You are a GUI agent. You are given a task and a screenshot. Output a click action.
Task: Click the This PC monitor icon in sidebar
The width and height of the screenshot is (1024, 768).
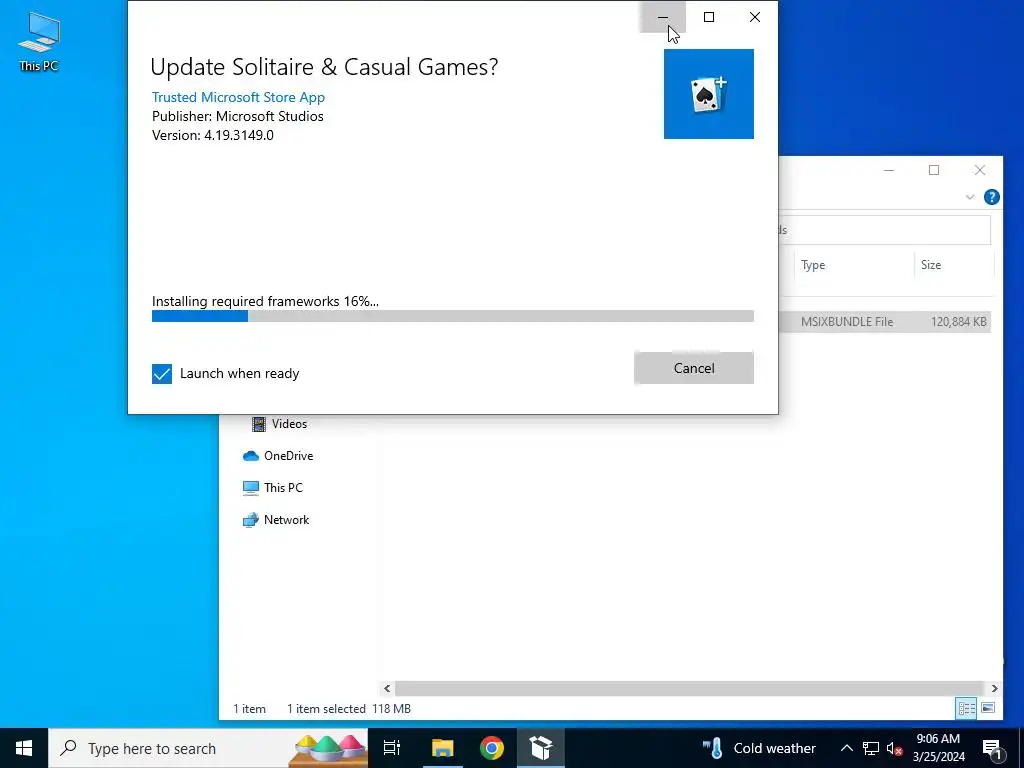click(251, 488)
